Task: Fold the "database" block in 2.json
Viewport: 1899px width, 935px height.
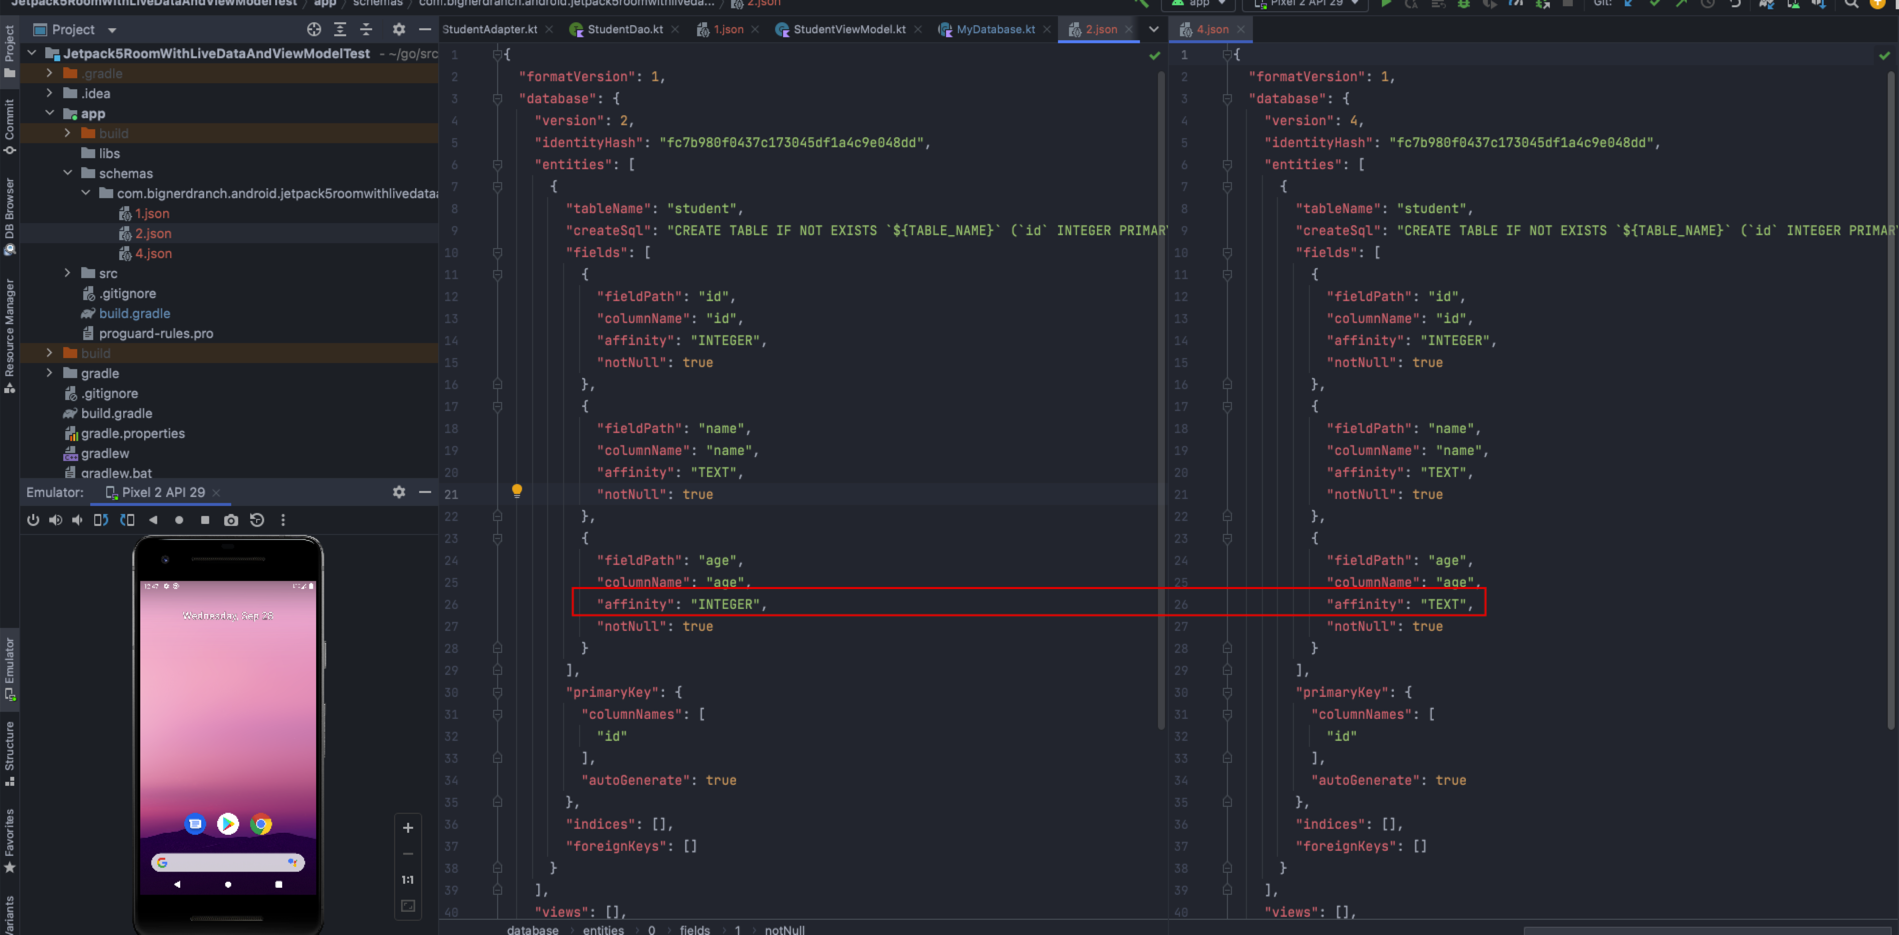Action: pyautogui.click(x=497, y=99)
